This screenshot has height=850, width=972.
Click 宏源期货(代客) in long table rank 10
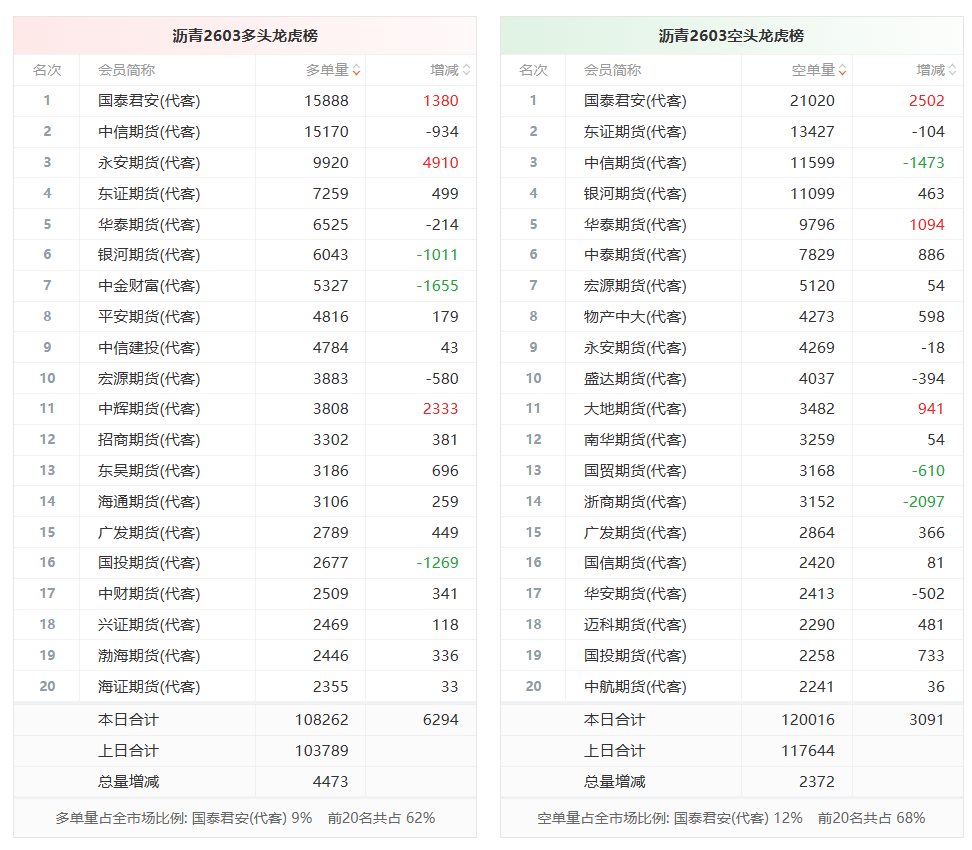click(149, 379)
